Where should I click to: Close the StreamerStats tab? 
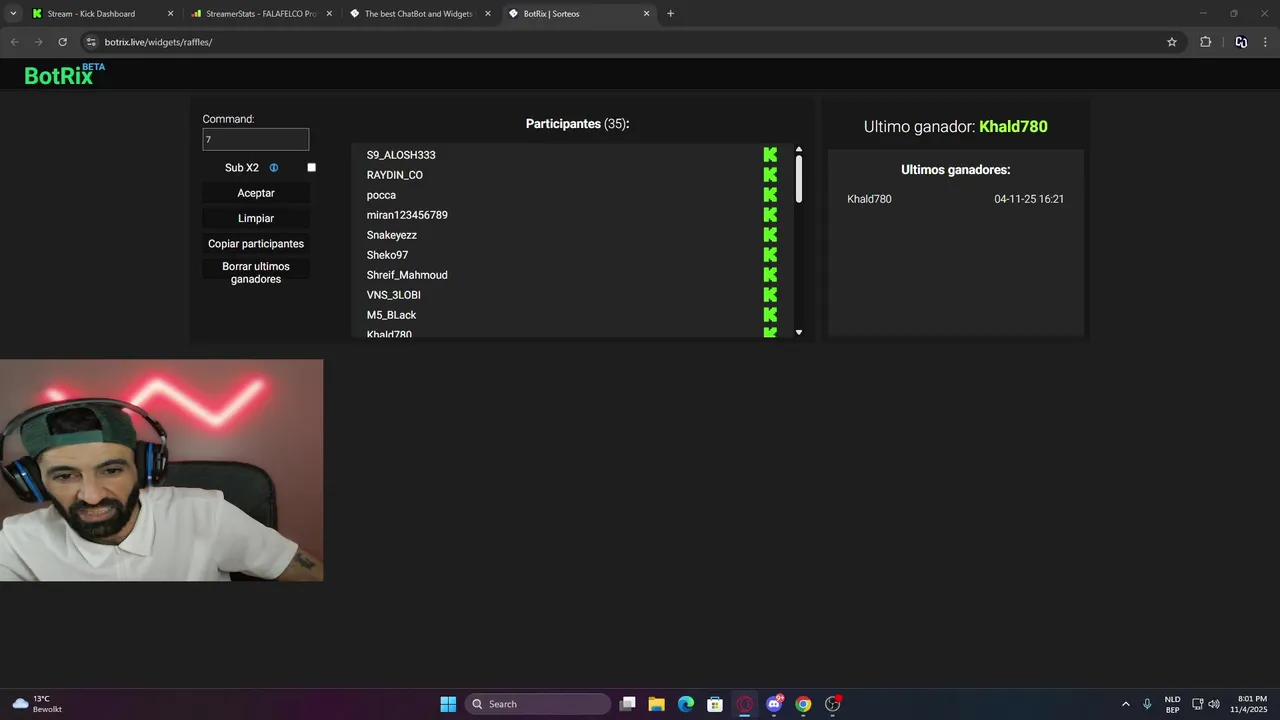[329, 14]
